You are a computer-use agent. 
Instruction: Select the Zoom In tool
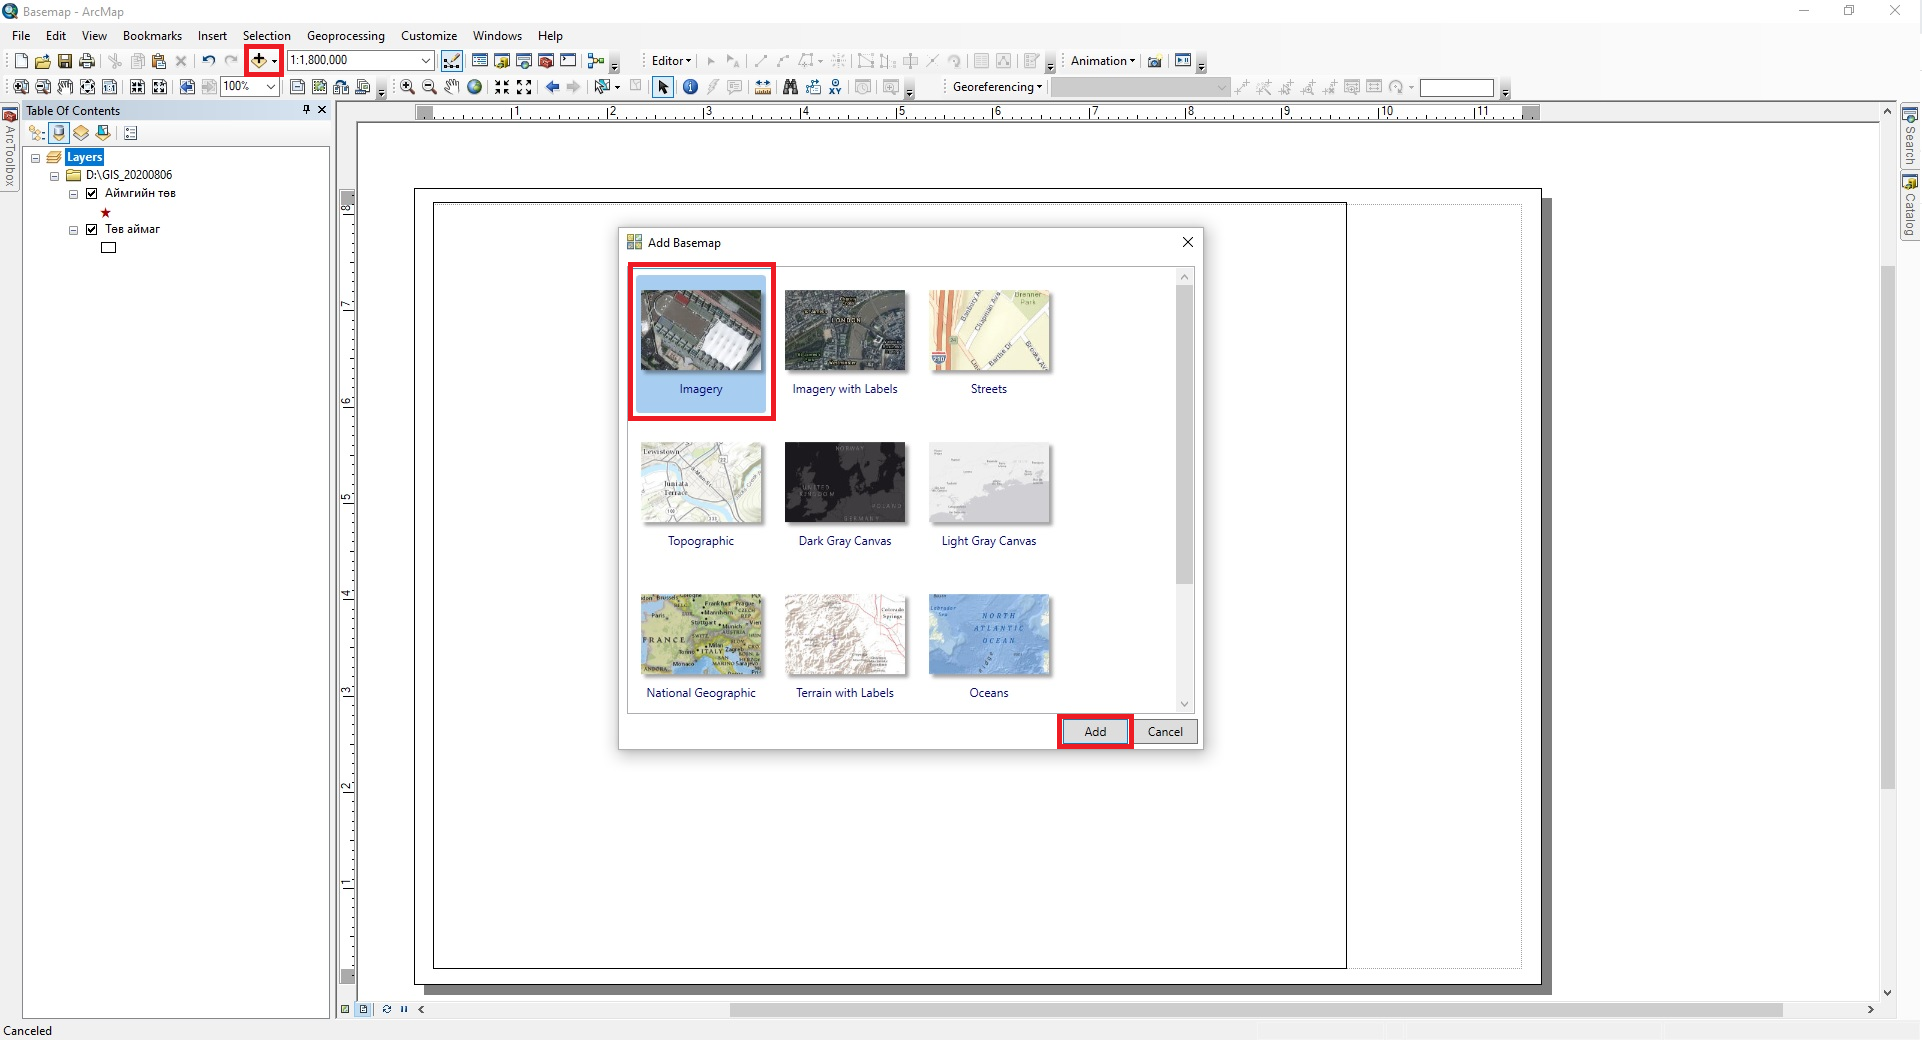click(407, 87)
